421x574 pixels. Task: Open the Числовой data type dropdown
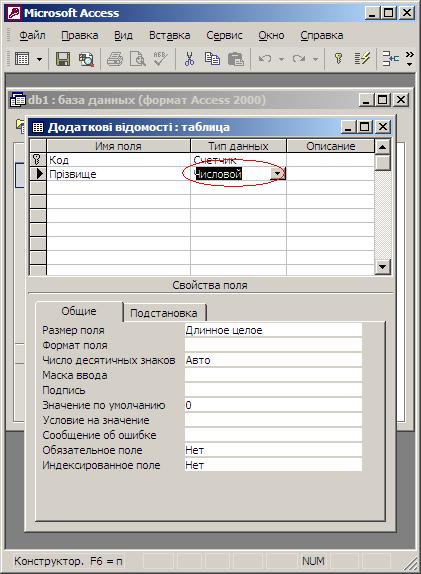coord(277,174)
